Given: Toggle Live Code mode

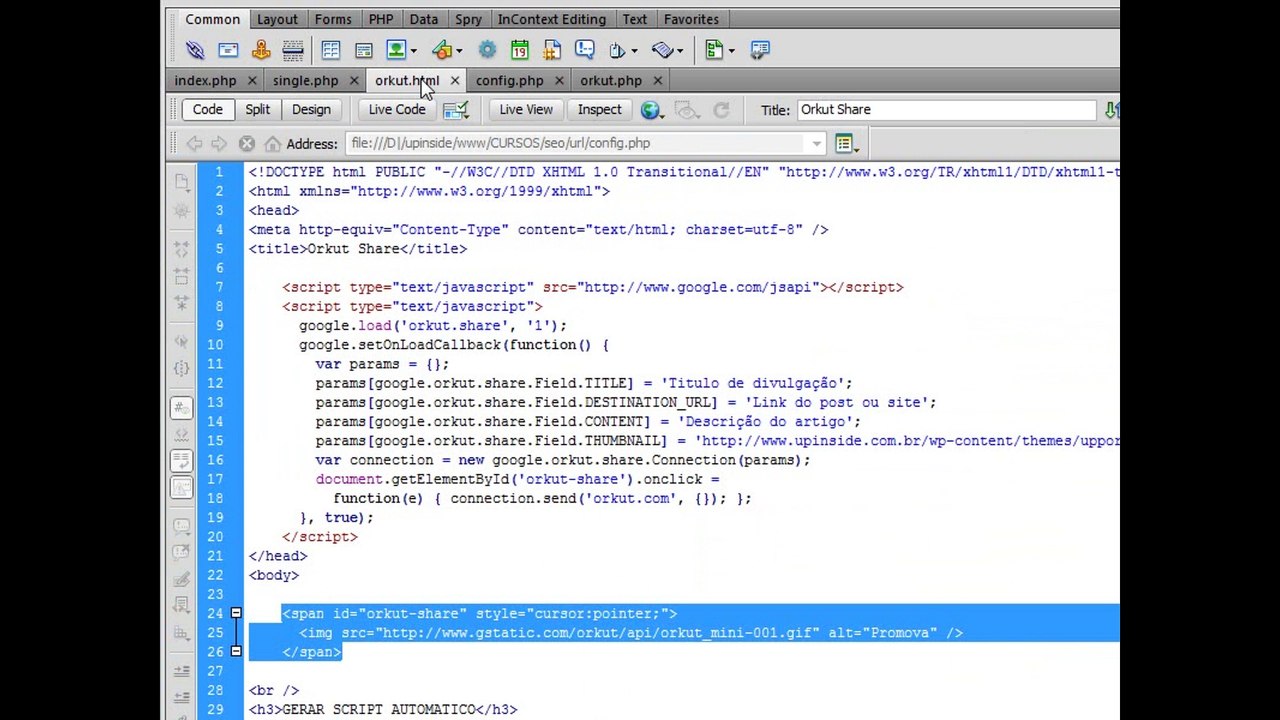Looking at the screenshot, I should point(397,109).
